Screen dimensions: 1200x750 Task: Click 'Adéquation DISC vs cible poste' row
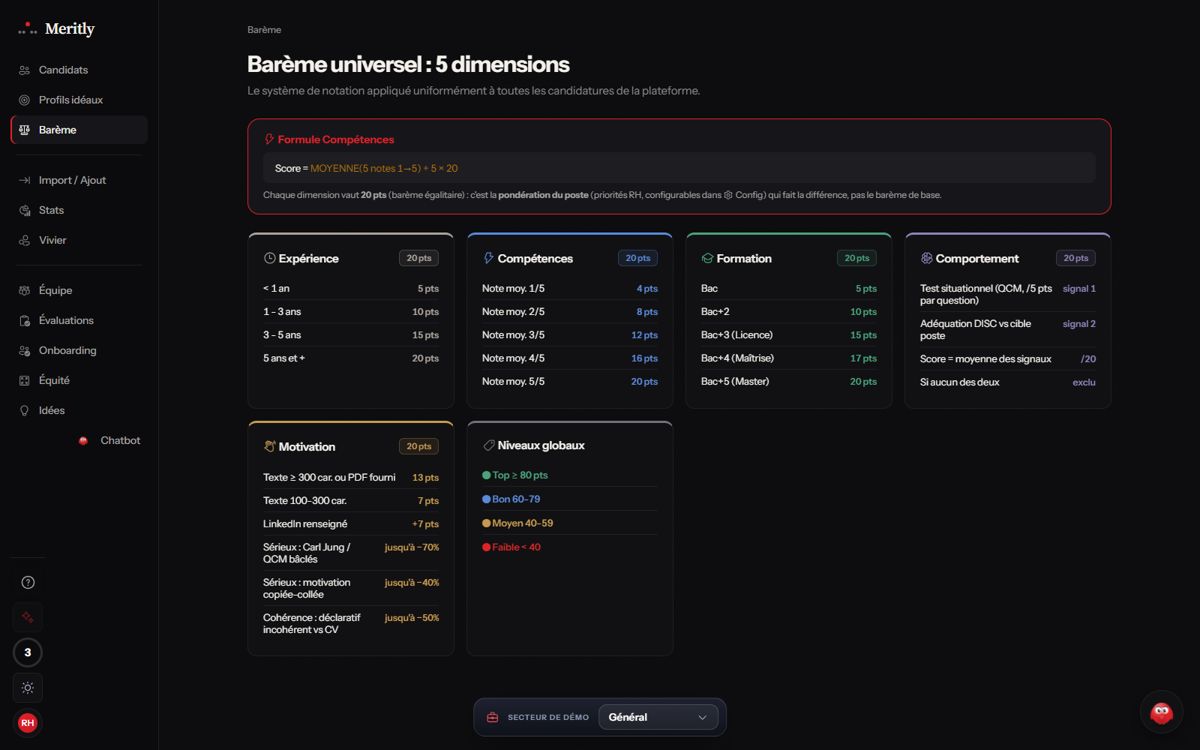(1008, 330)
